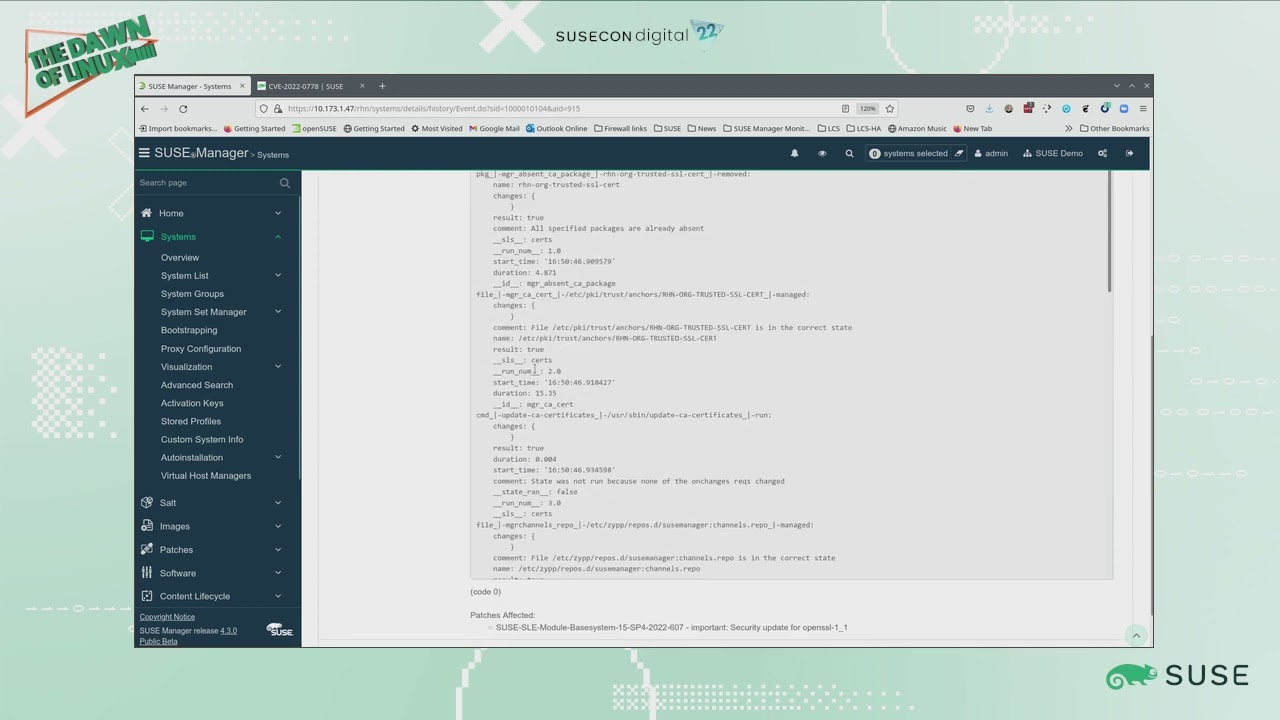Click the Systems breadcrumb link
The image size is (1280, 720).
273,155
